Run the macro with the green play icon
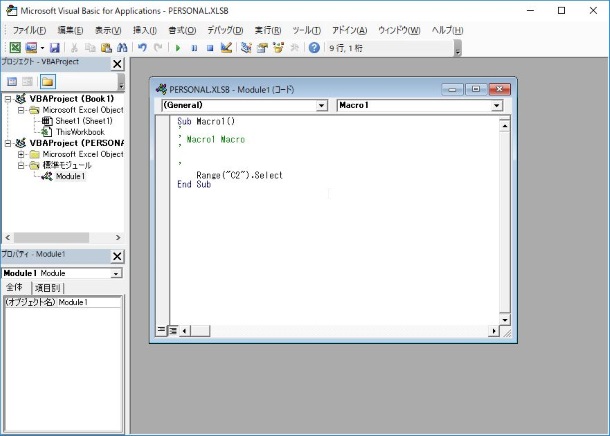610x436 pixels. click(x=178, y=48)
